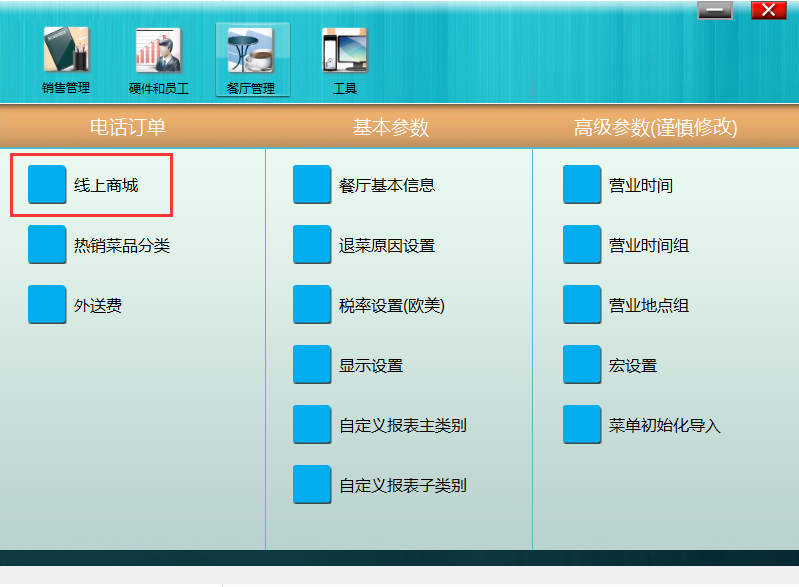Image resolution: width=799 pixels, height=587 pixels.
Task: Click the 基本参数 column header
Action: (x=391, y=127)
